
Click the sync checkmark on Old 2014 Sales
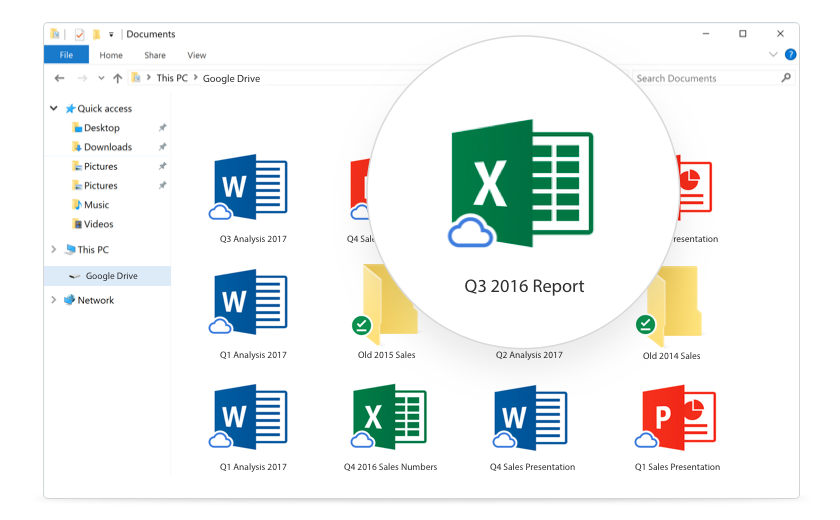point(646,325)
